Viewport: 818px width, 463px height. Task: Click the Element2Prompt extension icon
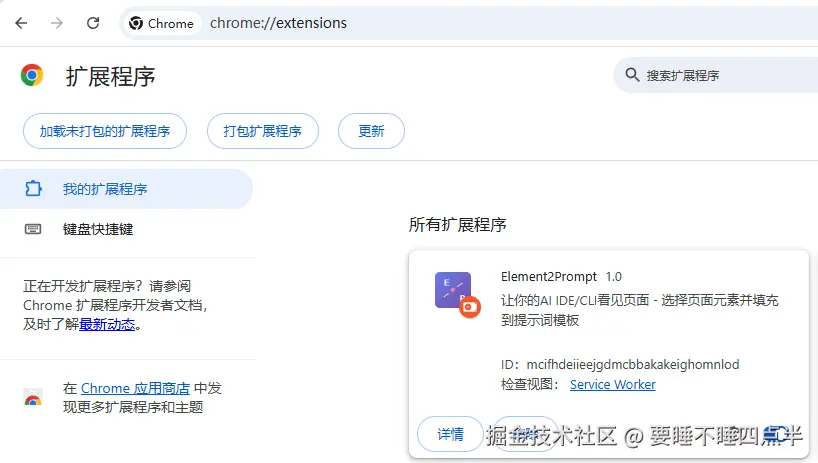click(x=453, y=290)
